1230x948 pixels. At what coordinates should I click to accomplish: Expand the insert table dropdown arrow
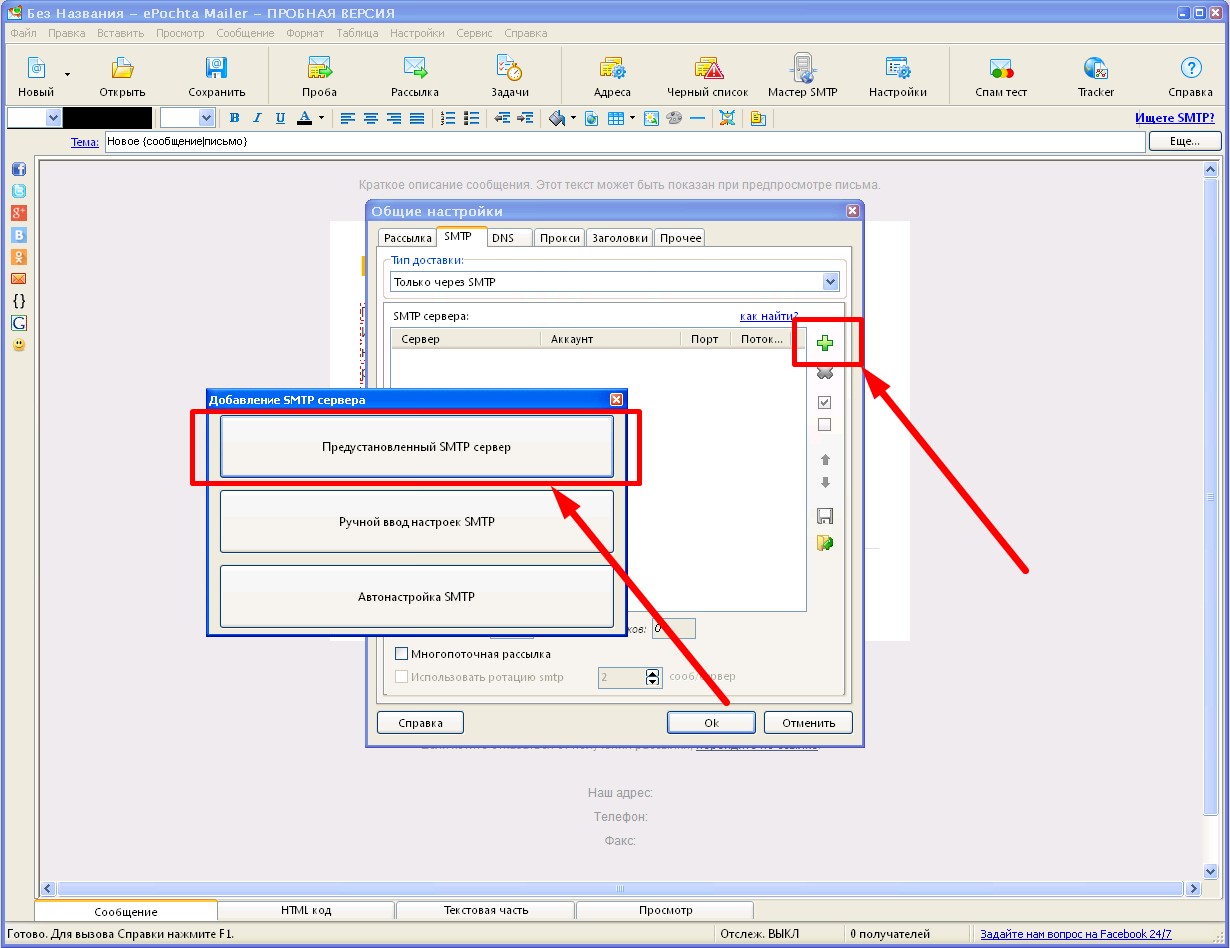coord(633,118)
